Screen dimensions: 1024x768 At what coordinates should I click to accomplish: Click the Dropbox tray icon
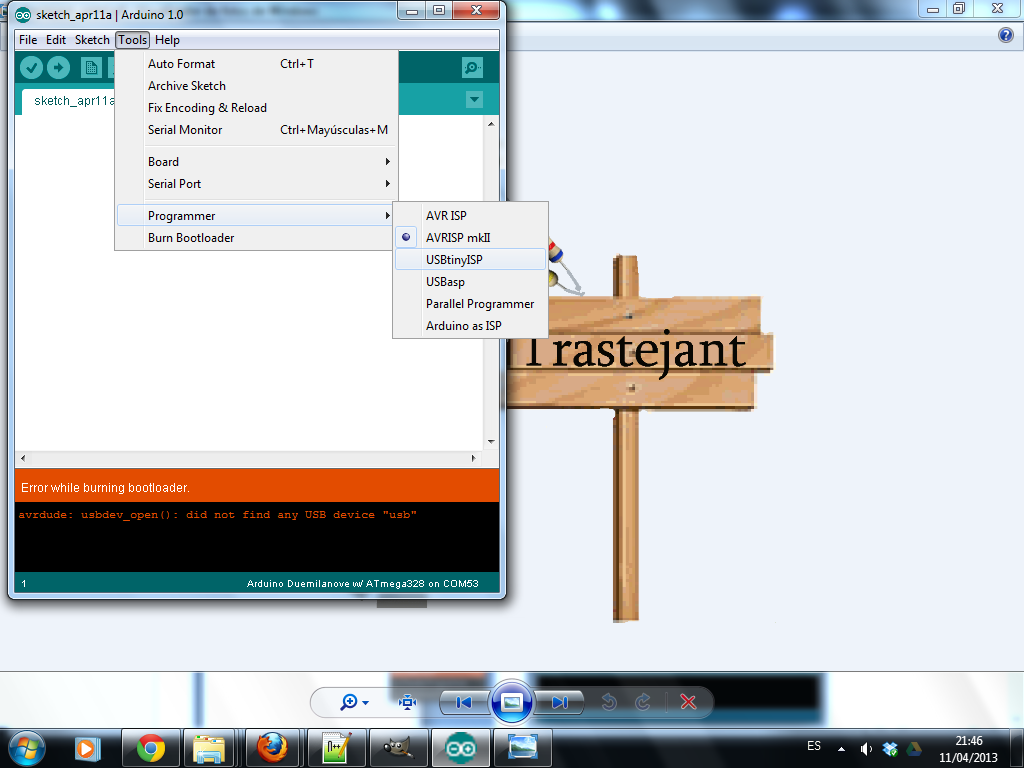889,749
